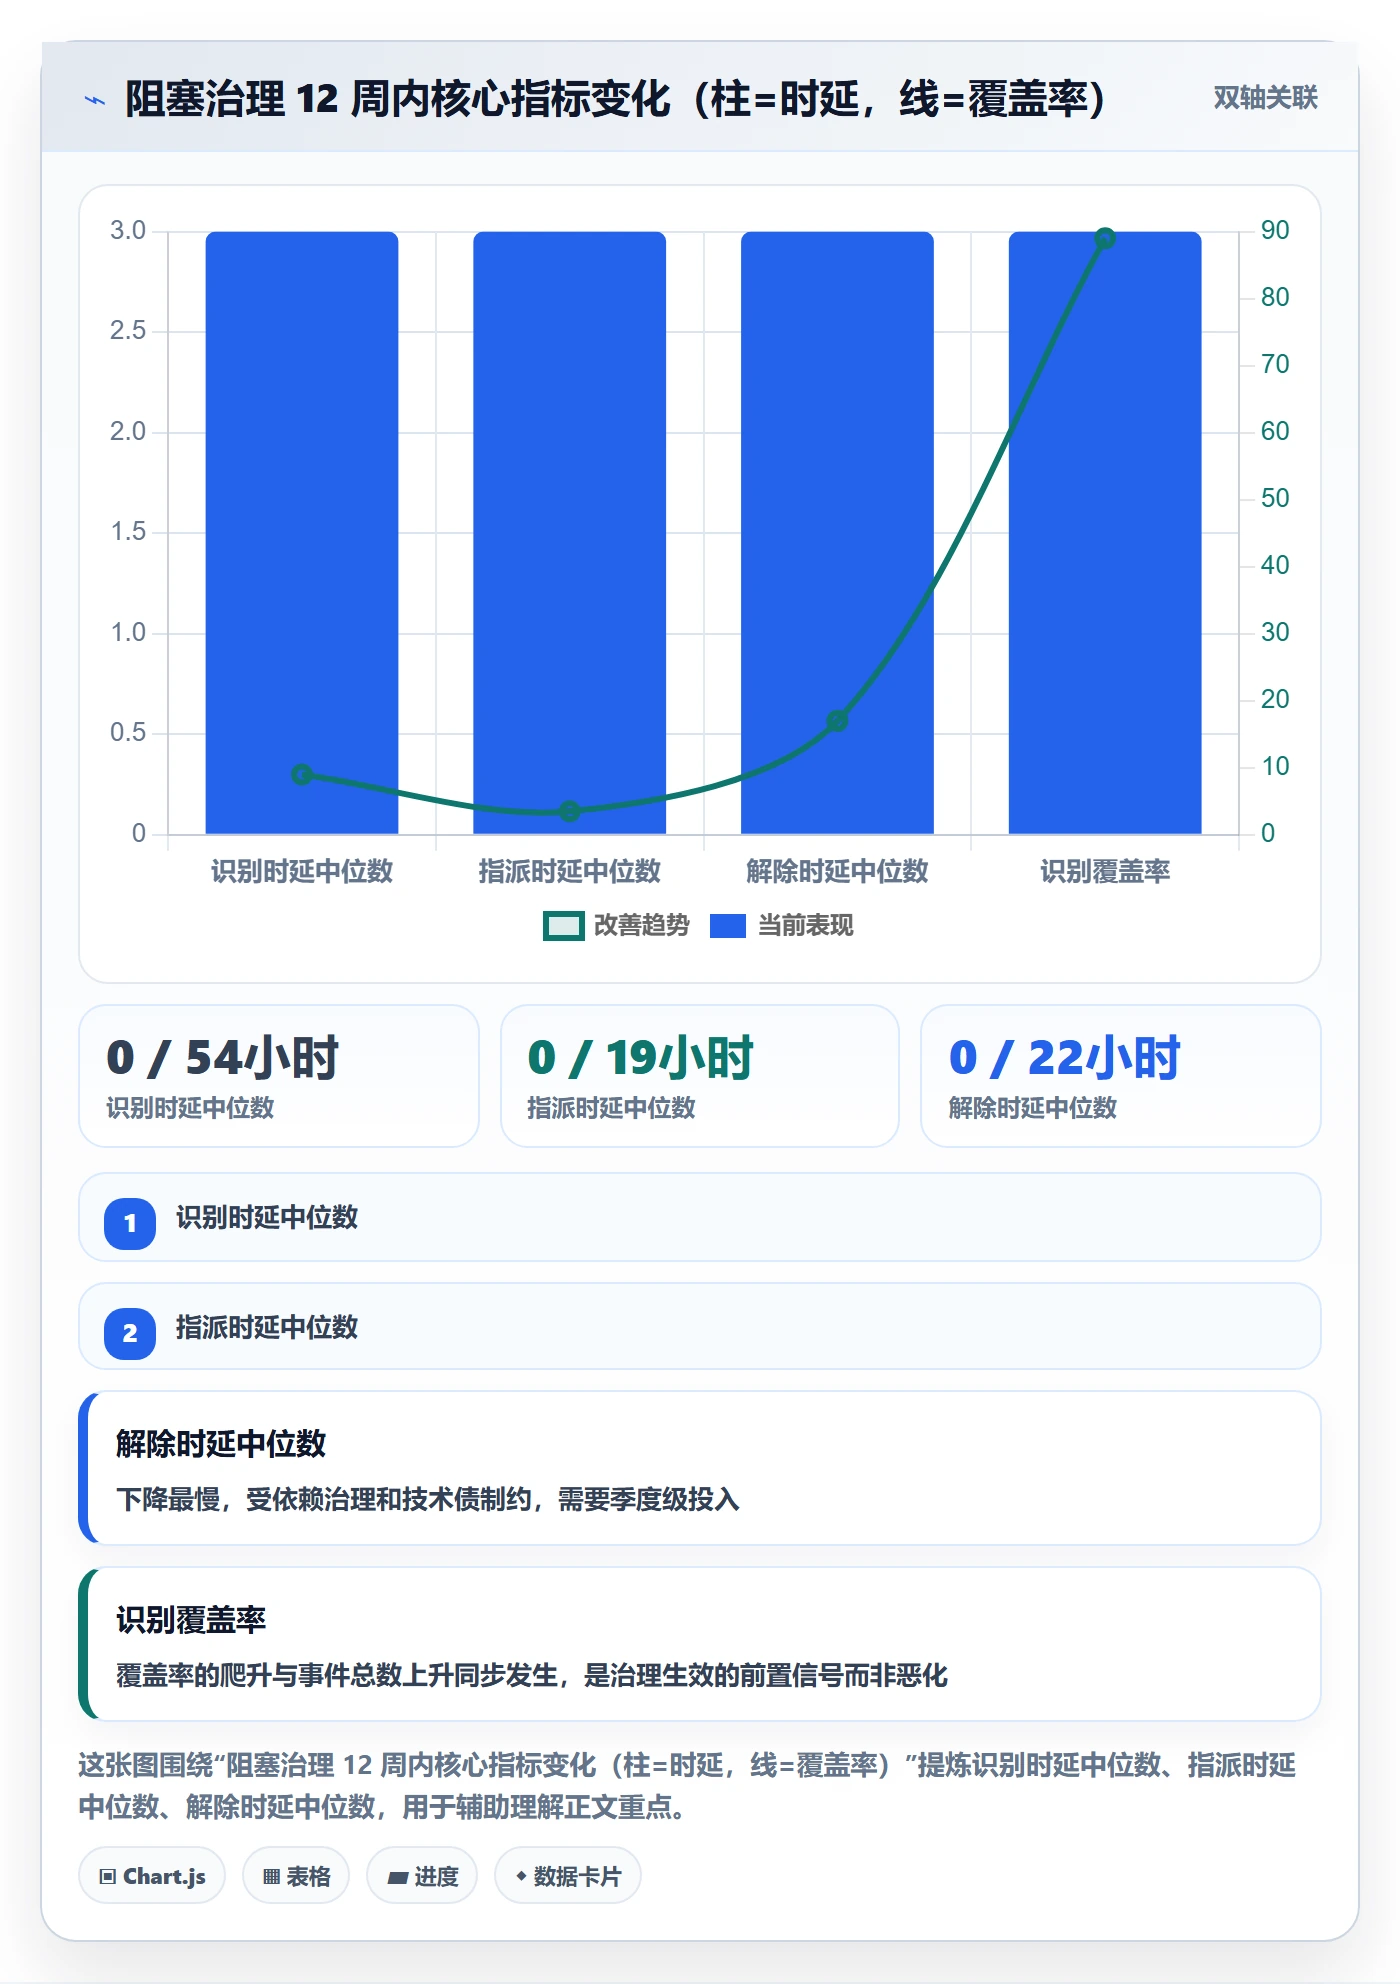The width and height of the screenshot is (1400, 1984).
Task: Click the number 2 badge for 指派时延中位数
Action: tap(130, 1333)
